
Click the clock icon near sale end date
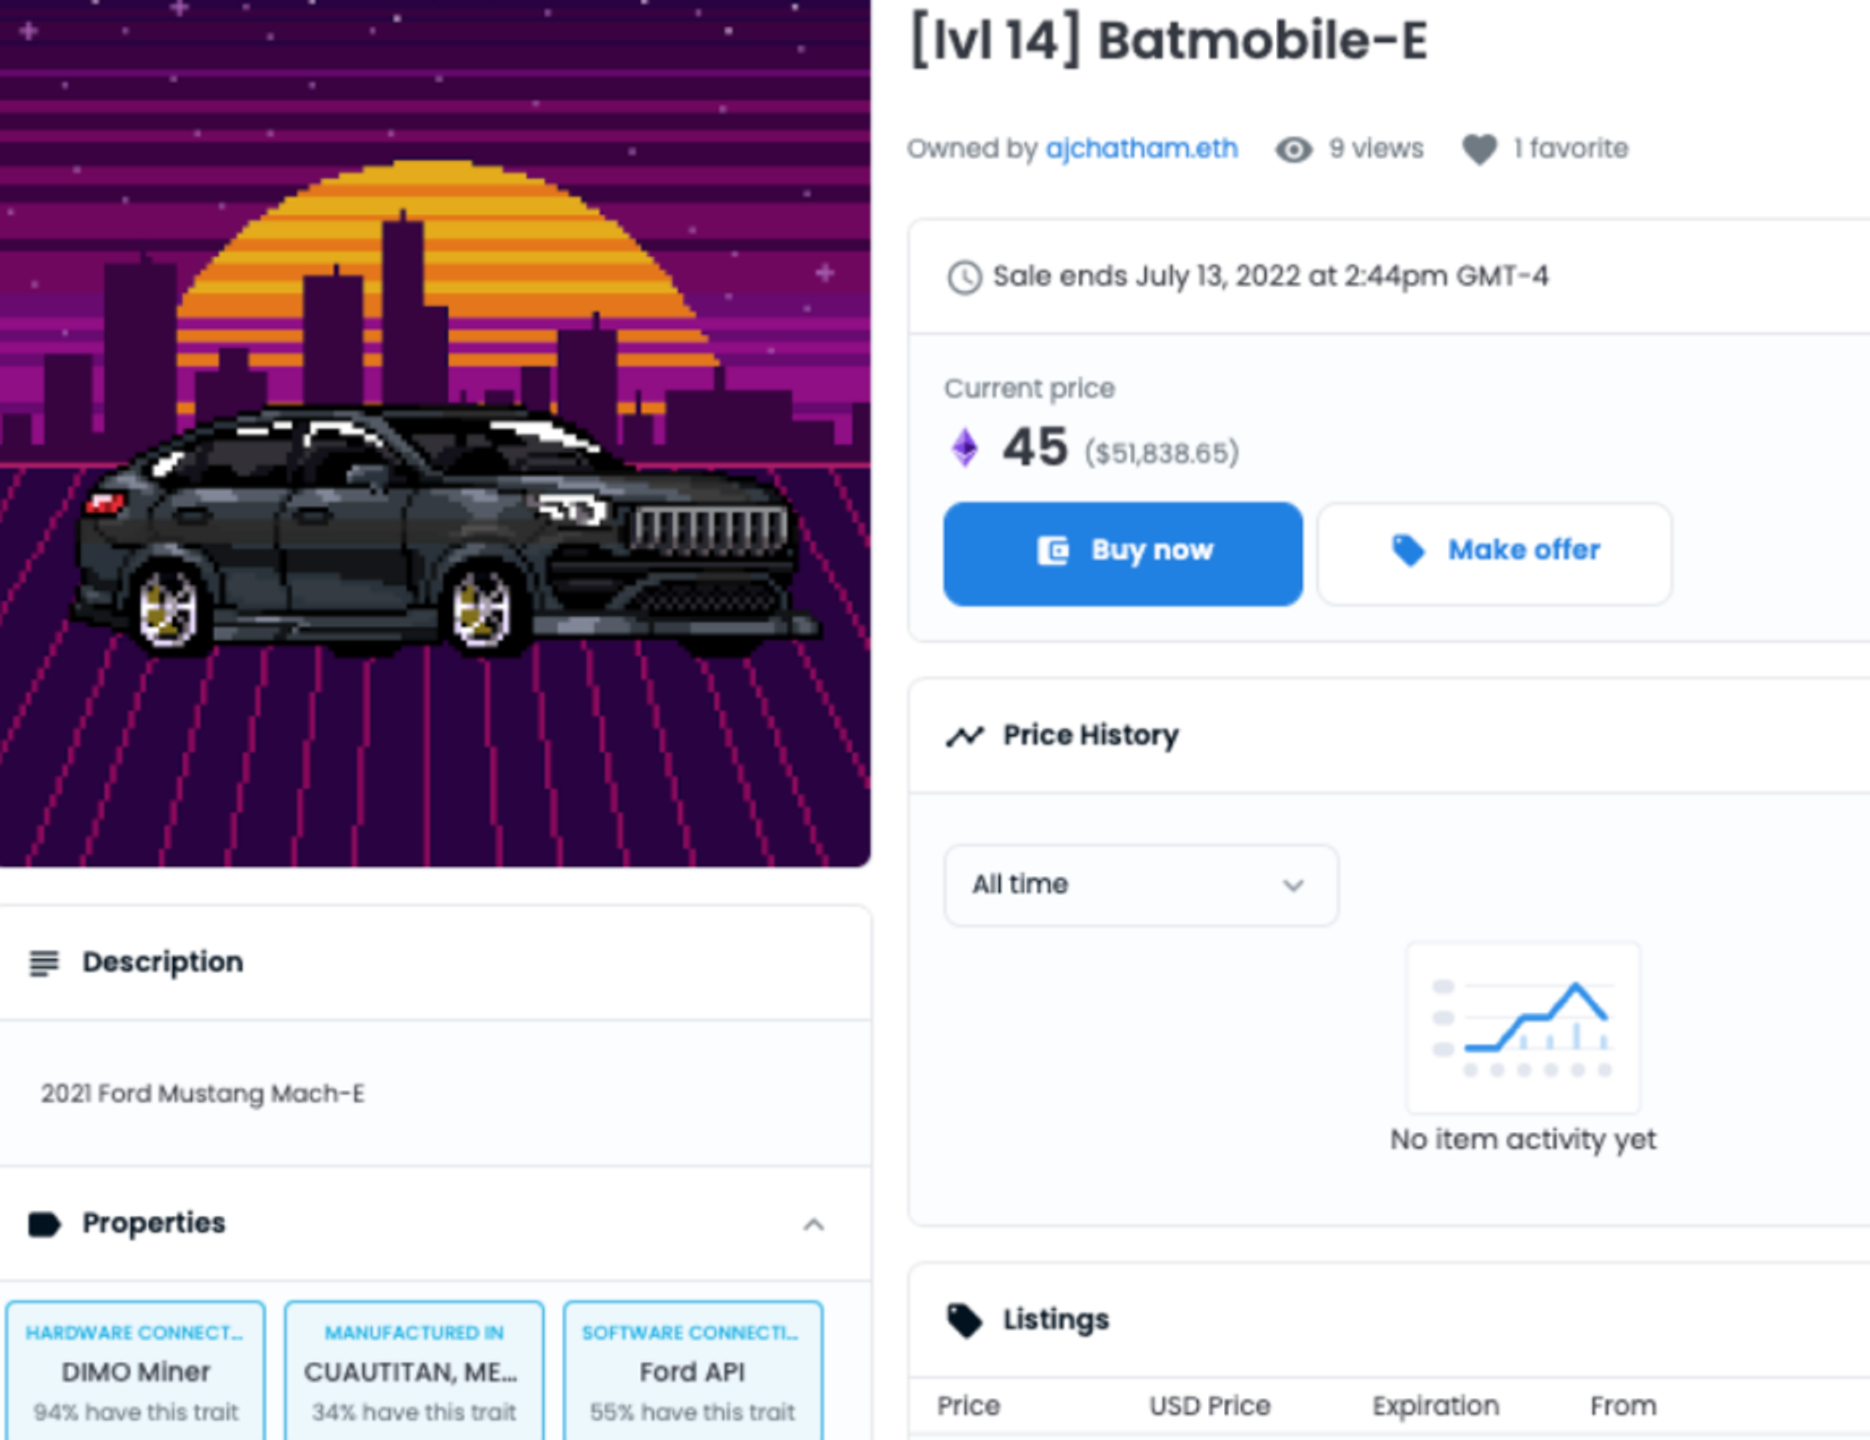963,276
